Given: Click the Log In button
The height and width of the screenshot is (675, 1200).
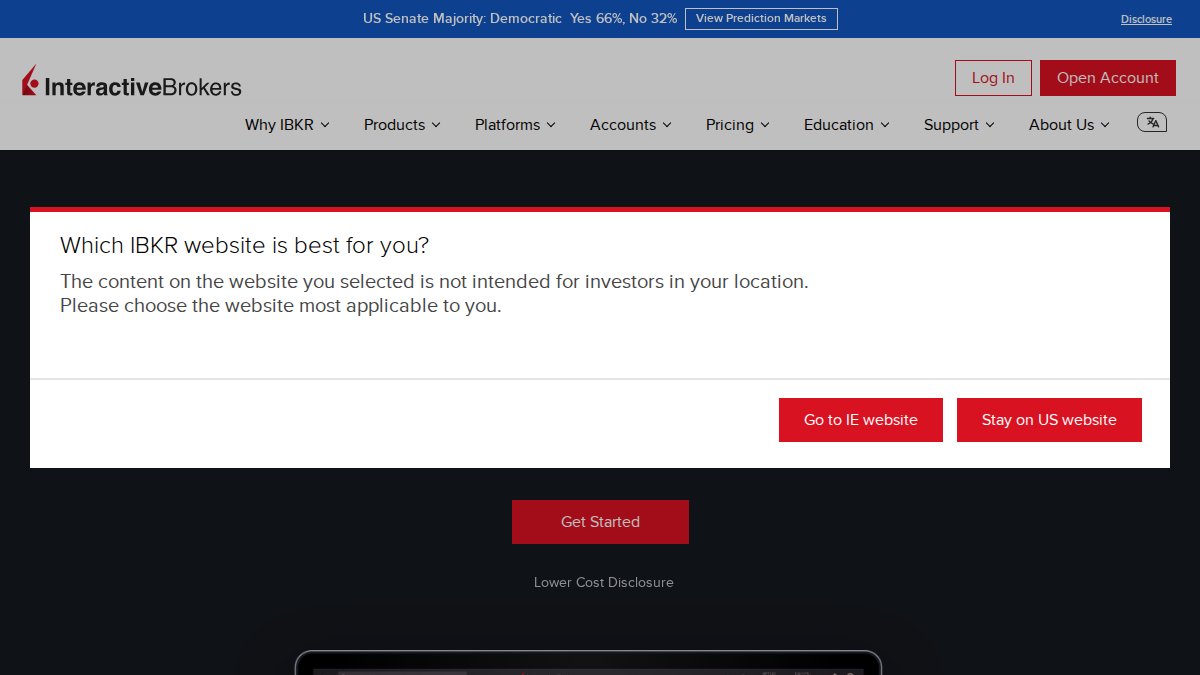Looking at the screenshot, I should coord(993,78).
